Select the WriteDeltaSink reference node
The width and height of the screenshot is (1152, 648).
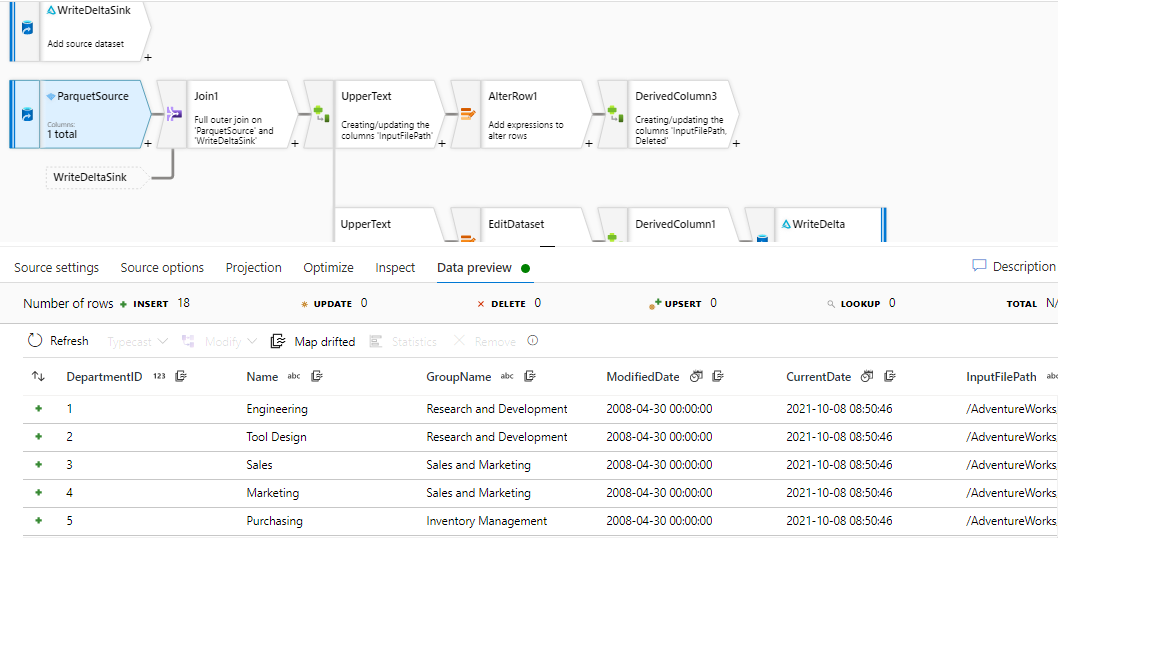pos(97,178)
